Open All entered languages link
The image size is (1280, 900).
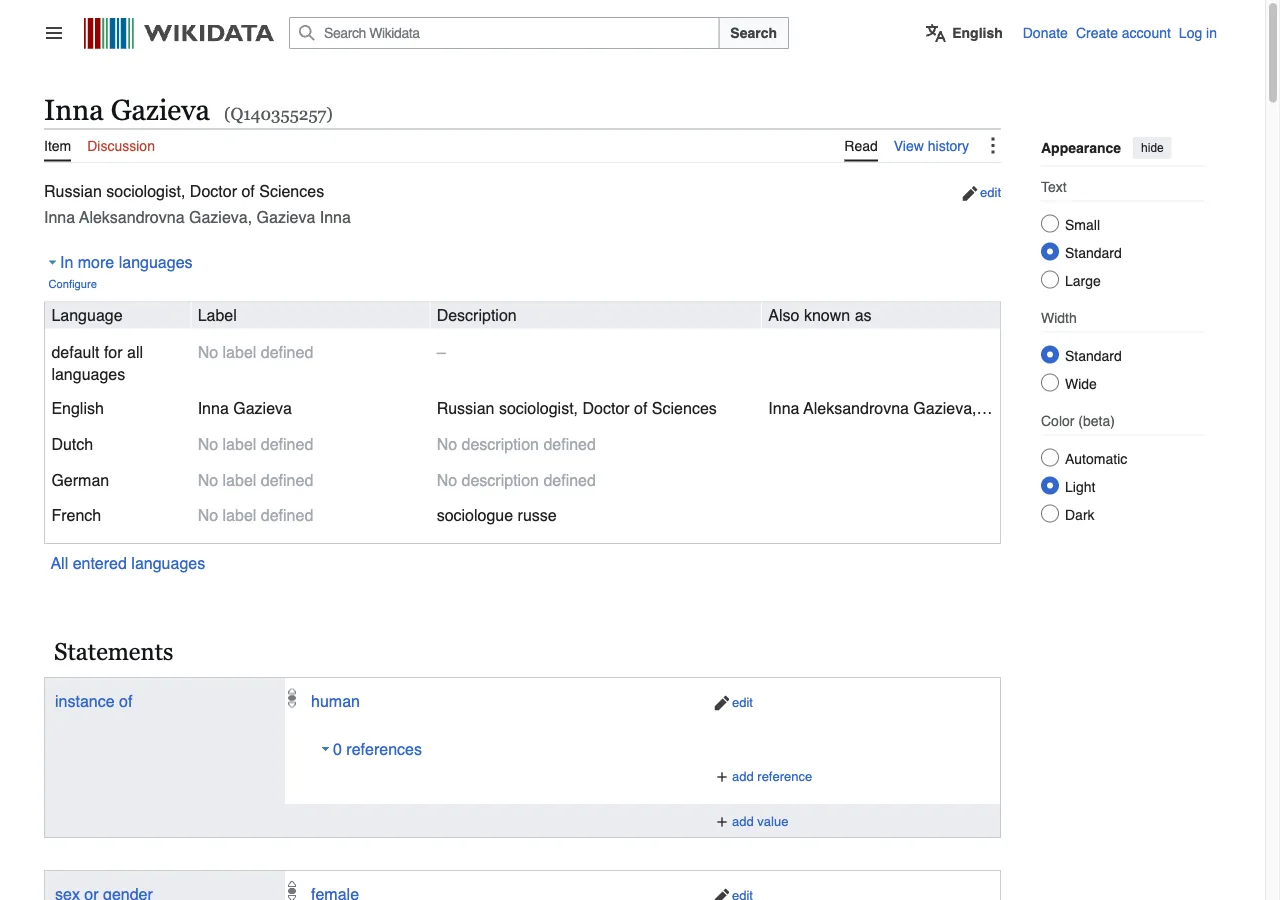(128, 563)
